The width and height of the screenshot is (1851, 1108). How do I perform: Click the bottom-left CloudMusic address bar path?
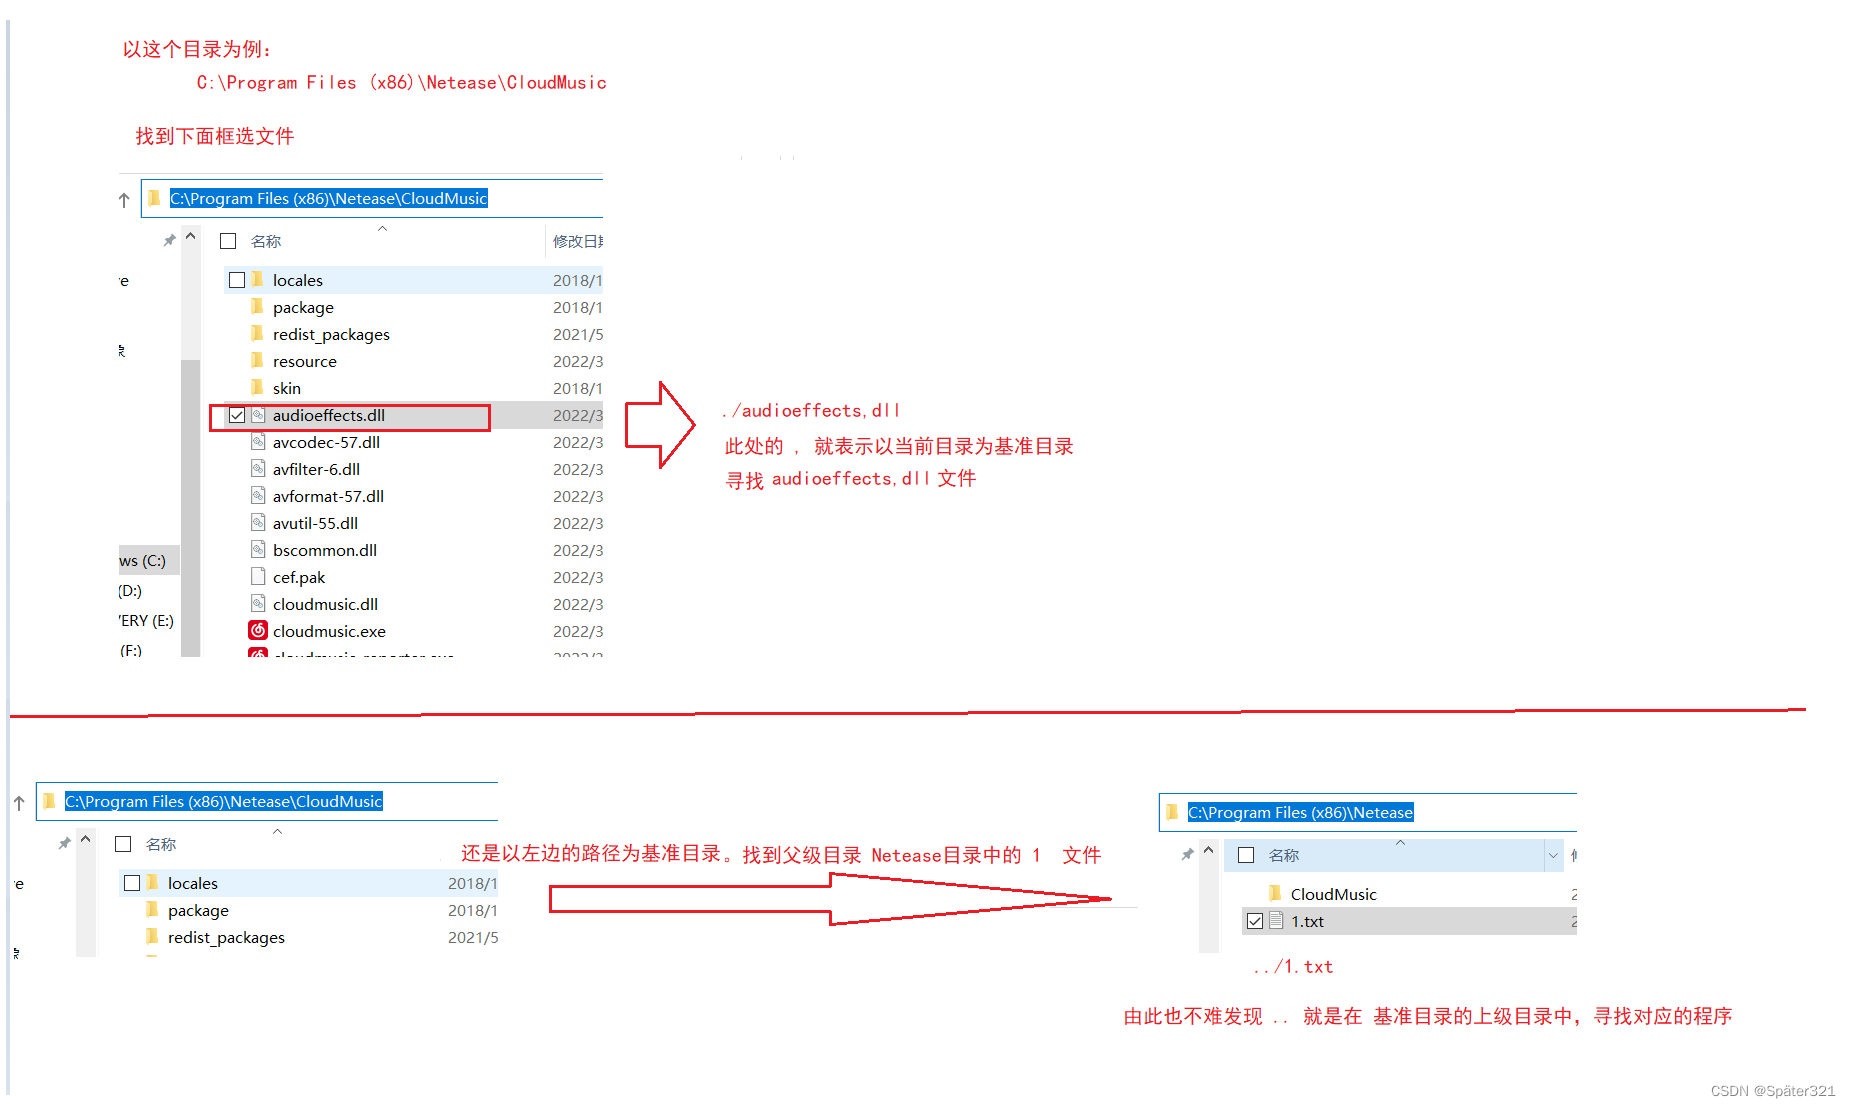click(223, 801)
